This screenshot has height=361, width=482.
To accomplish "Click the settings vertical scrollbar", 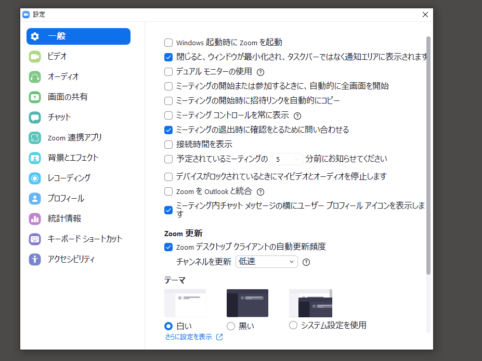I will (x=428, y=156).
